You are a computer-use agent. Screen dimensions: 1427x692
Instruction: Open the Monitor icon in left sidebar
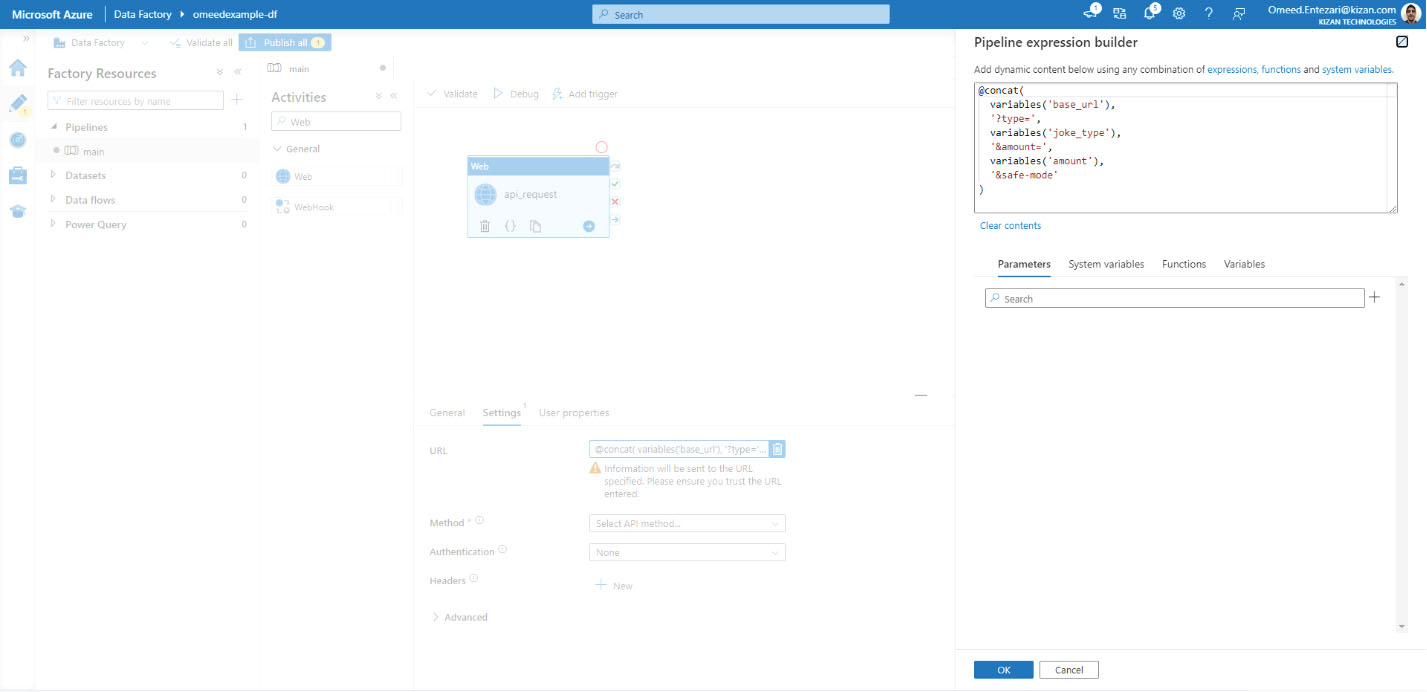pos(17,140)
